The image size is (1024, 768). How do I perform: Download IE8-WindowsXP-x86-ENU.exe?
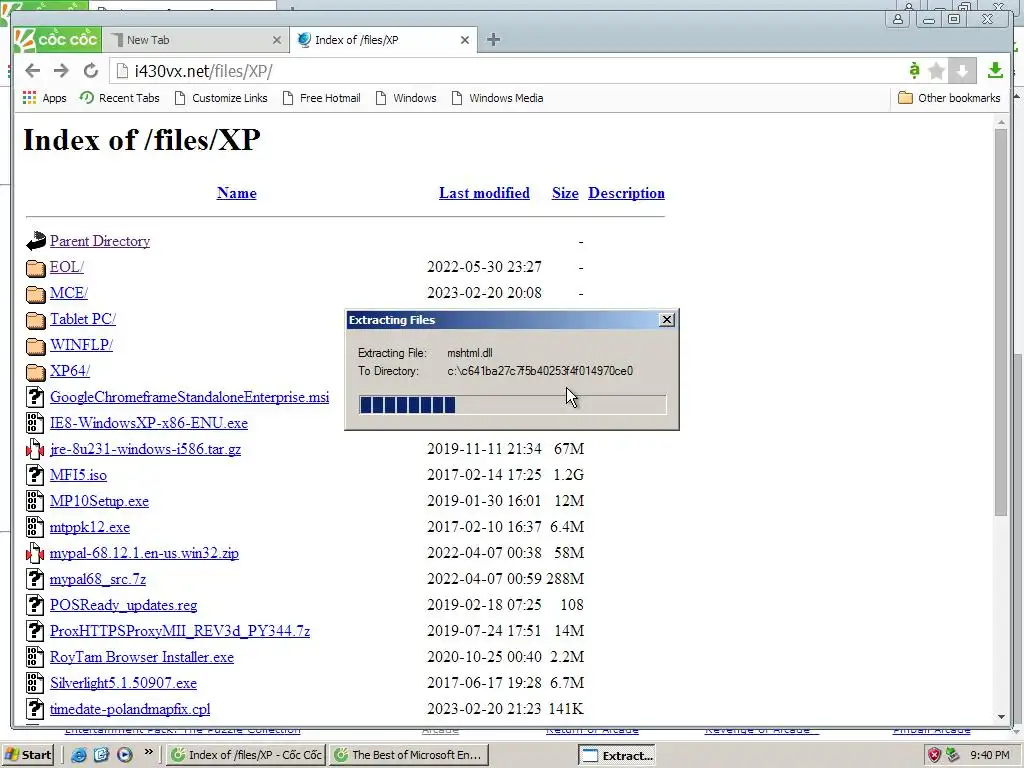(149, 423)
